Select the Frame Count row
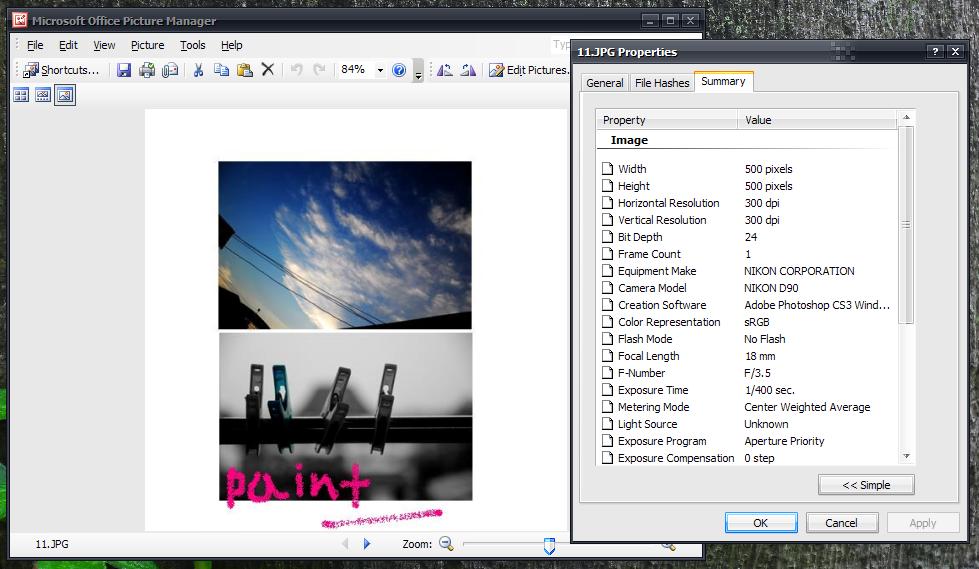The image size is (979, 569). tap(747, 254)
